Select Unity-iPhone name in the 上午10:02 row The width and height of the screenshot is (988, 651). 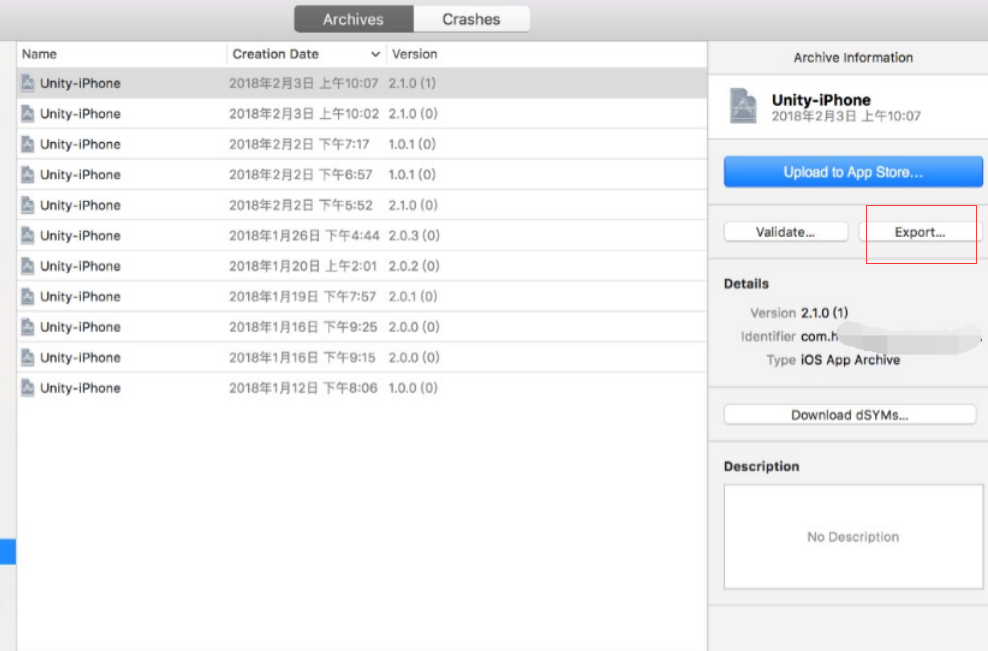click(x=80, y=113)
